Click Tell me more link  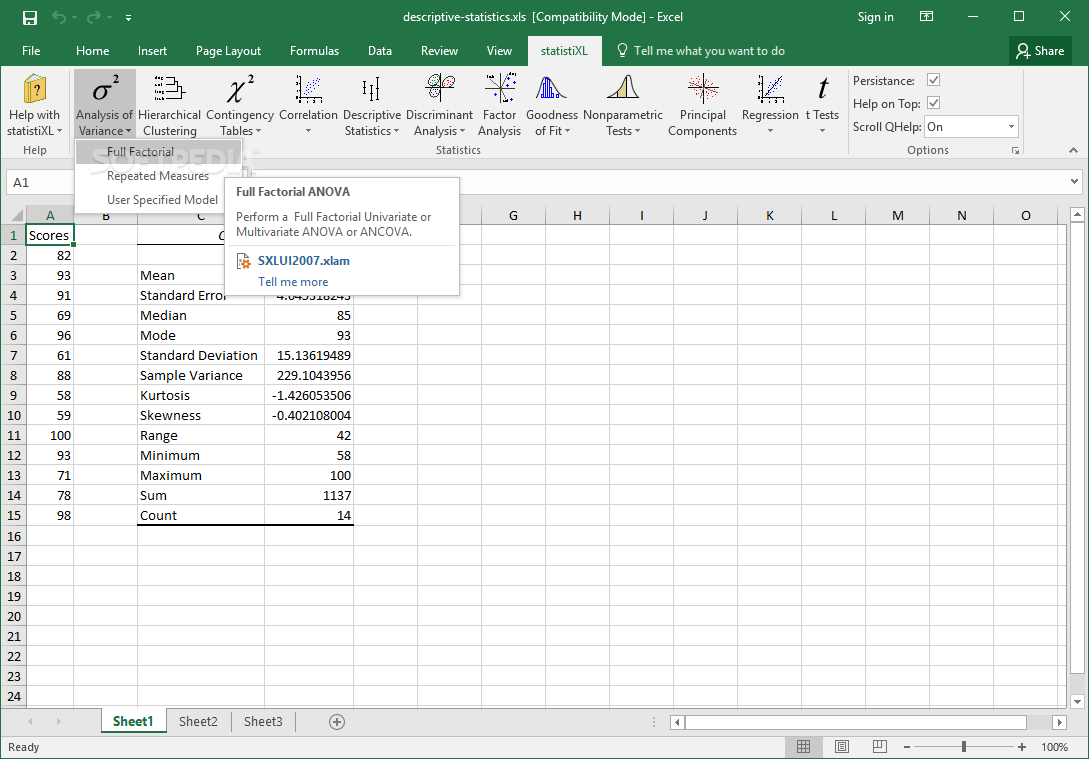pos(293,282)
